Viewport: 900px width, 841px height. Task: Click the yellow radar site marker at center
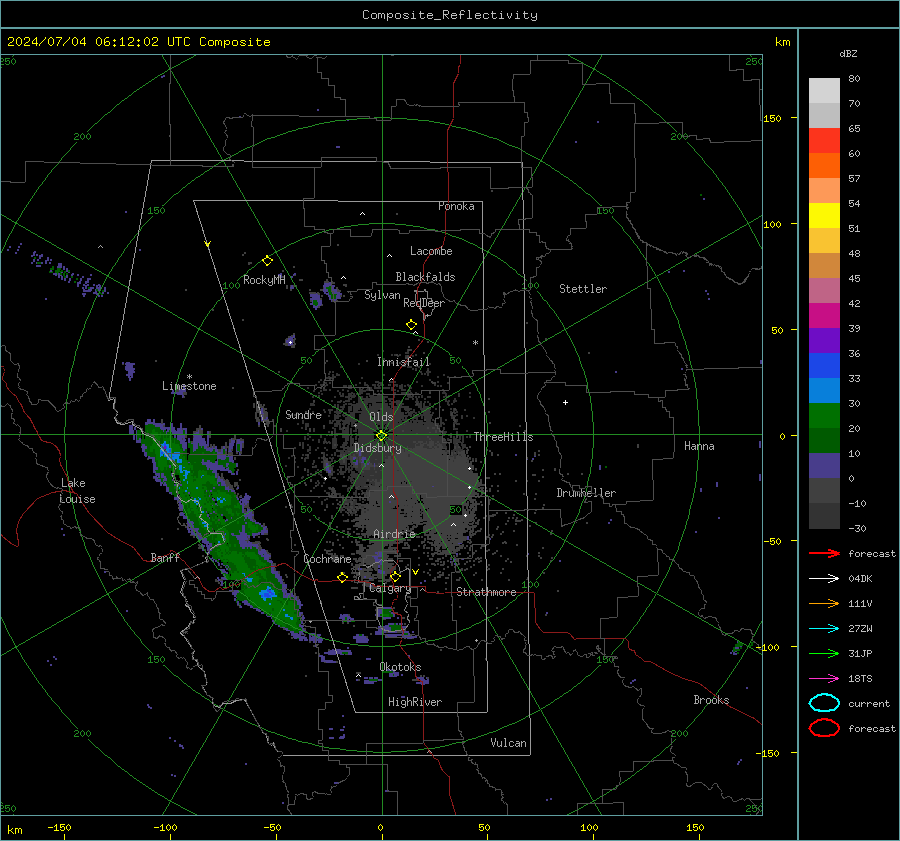coord(381,436)
